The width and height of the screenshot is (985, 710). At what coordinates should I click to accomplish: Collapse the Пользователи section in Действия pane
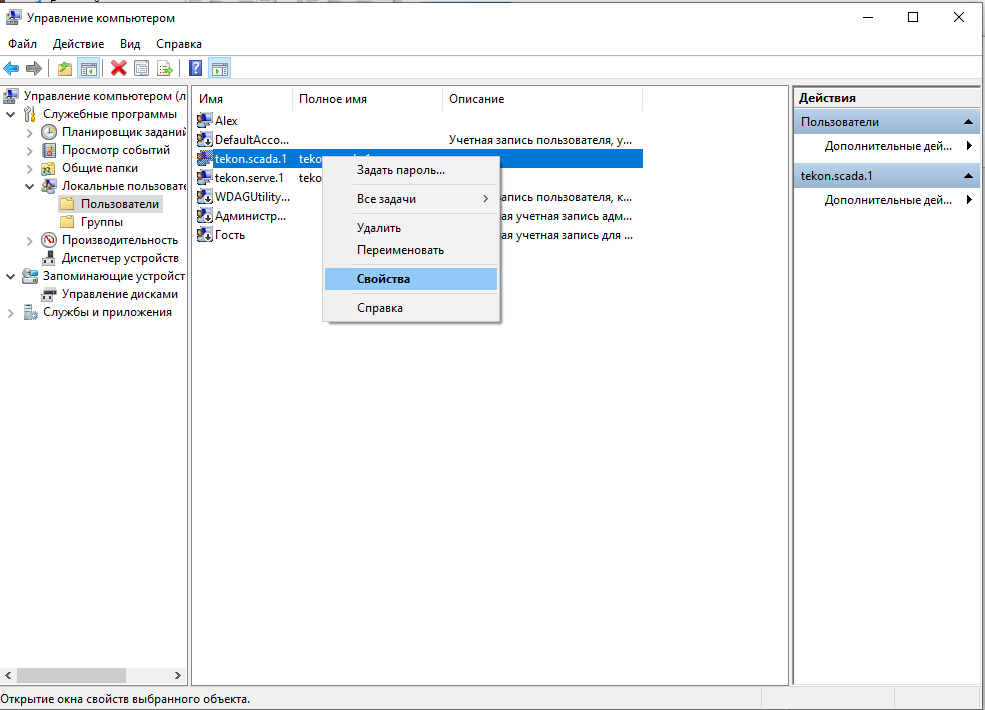(968, 122)
